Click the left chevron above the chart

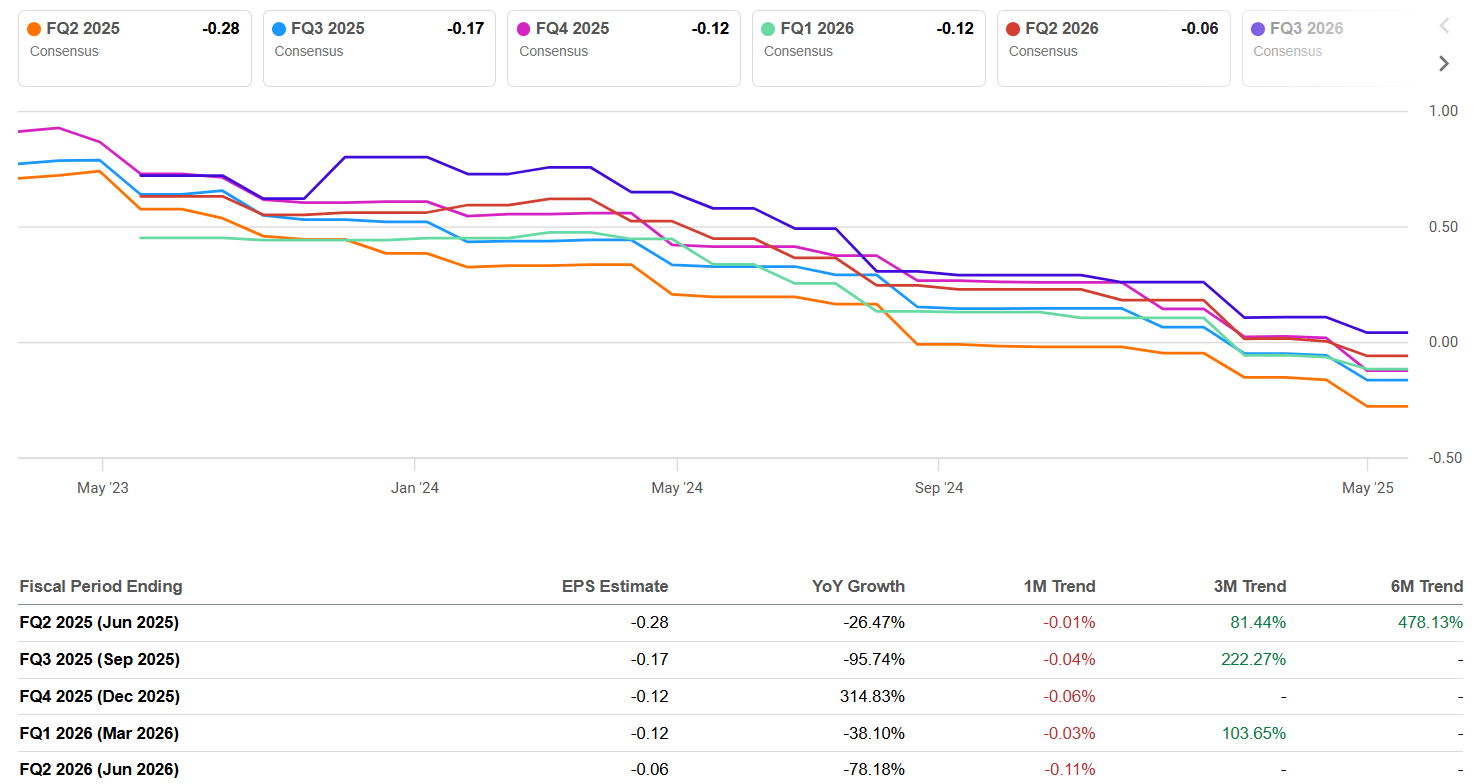(1443, 26)
